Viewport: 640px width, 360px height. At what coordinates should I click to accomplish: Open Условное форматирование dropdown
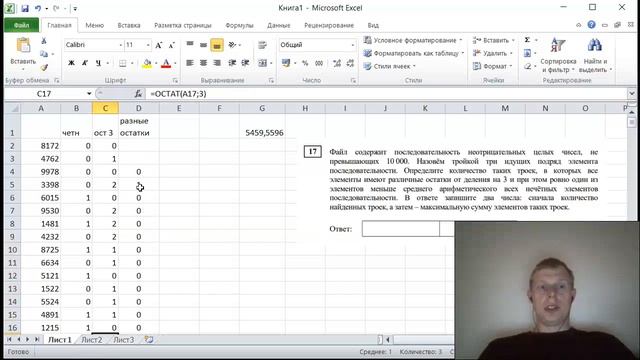(x=413, y=40)
